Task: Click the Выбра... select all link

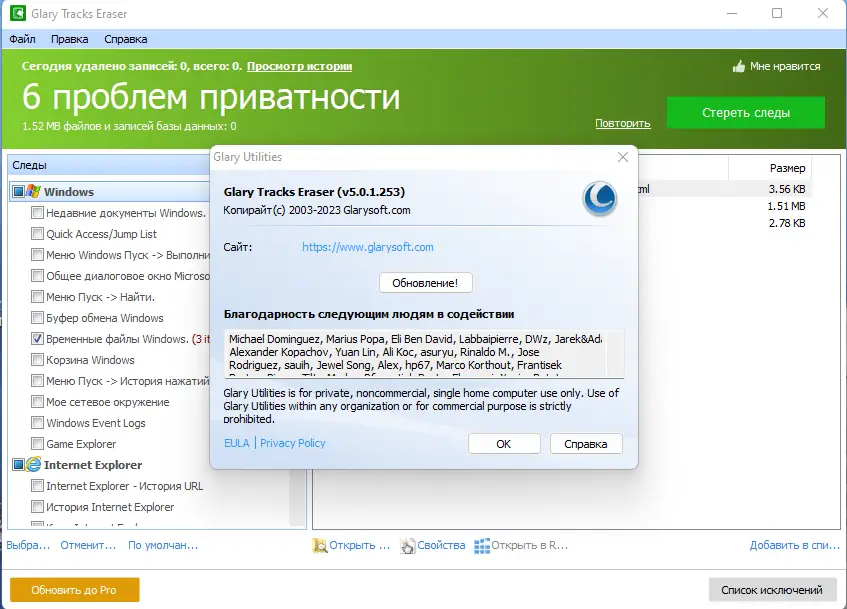Action: click(x=28, y=545)
